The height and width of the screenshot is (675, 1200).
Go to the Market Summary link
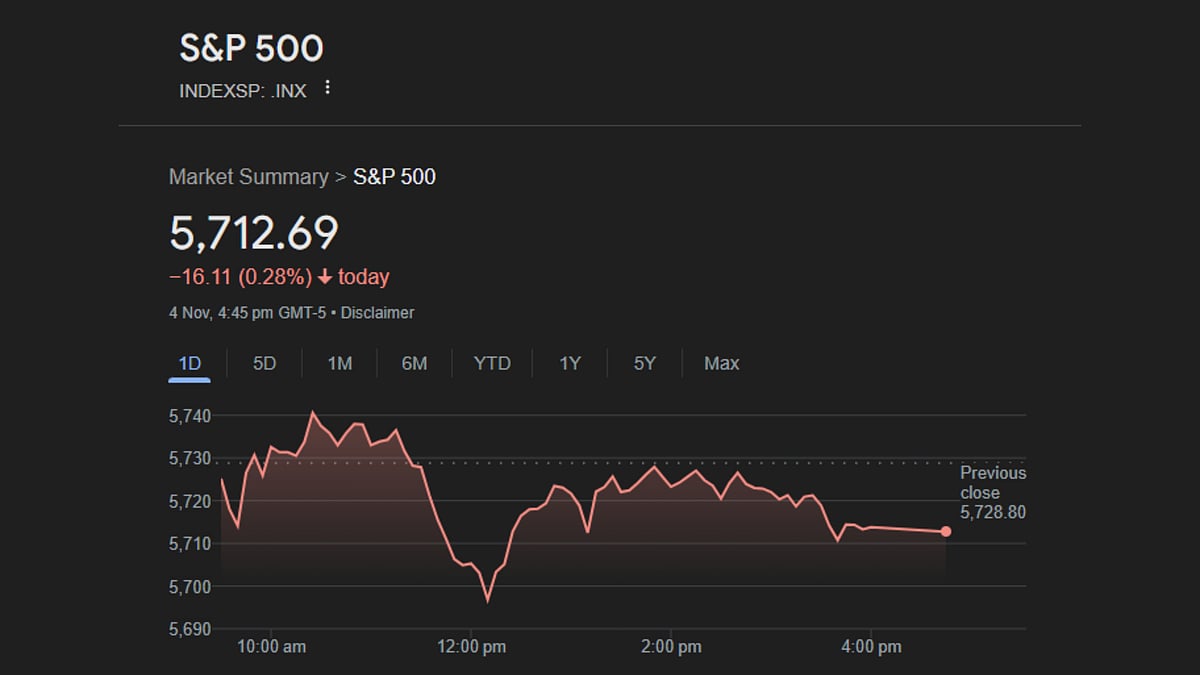pyautogui.click(x=248, y=177)
